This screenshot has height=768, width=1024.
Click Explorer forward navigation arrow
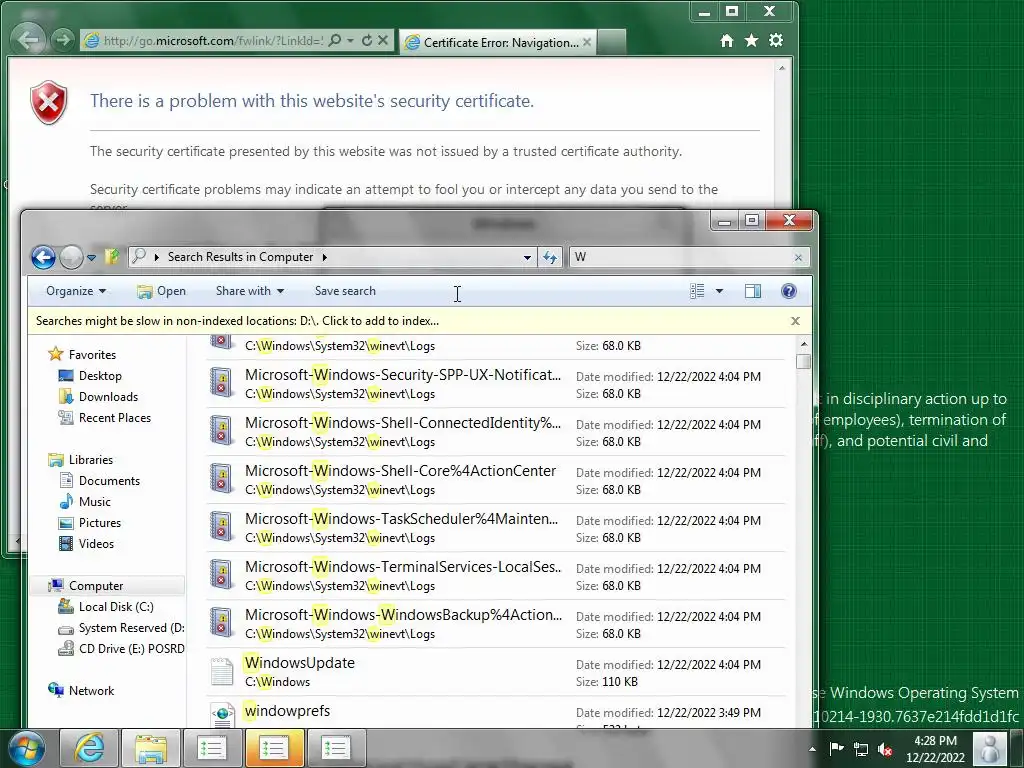pos(71,257)
